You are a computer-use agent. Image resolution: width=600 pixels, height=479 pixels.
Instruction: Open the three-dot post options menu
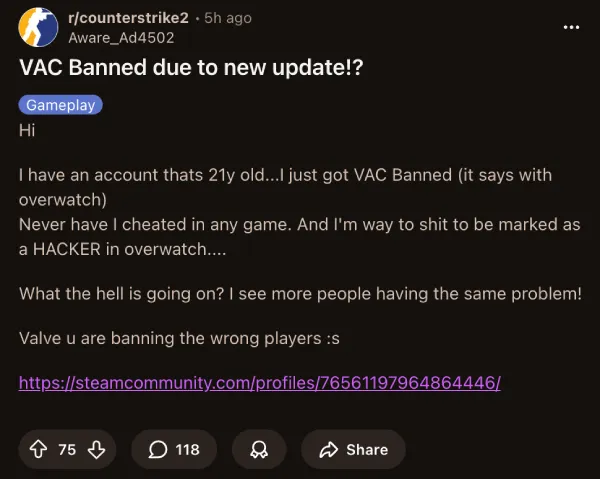pyautogui.click(x=571, y=27)
